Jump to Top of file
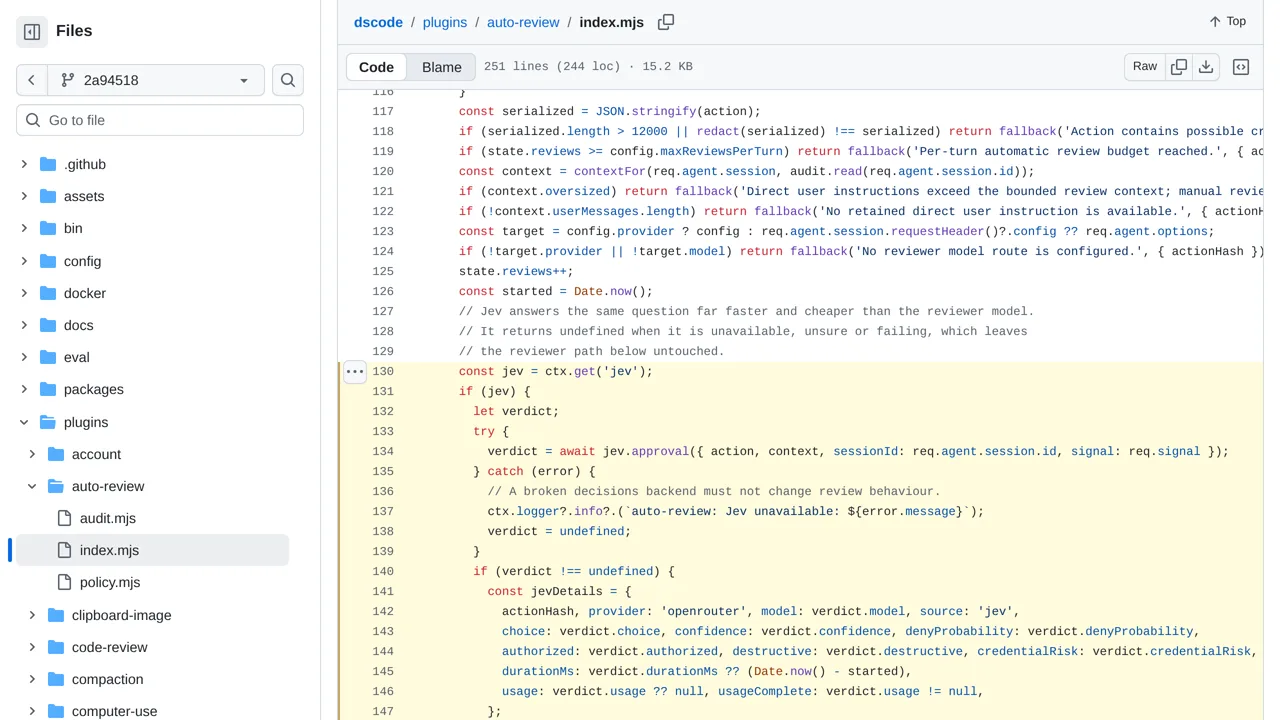Screen dimensions: 1280x720 1227,21
